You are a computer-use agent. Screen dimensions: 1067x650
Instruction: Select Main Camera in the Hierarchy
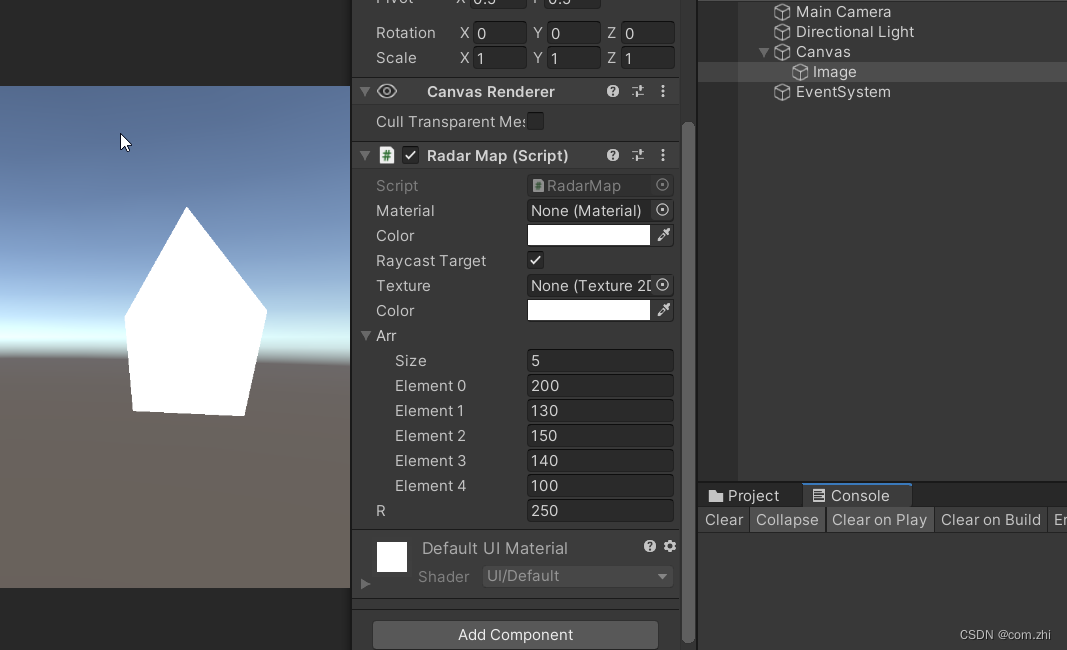click(843, 12)
